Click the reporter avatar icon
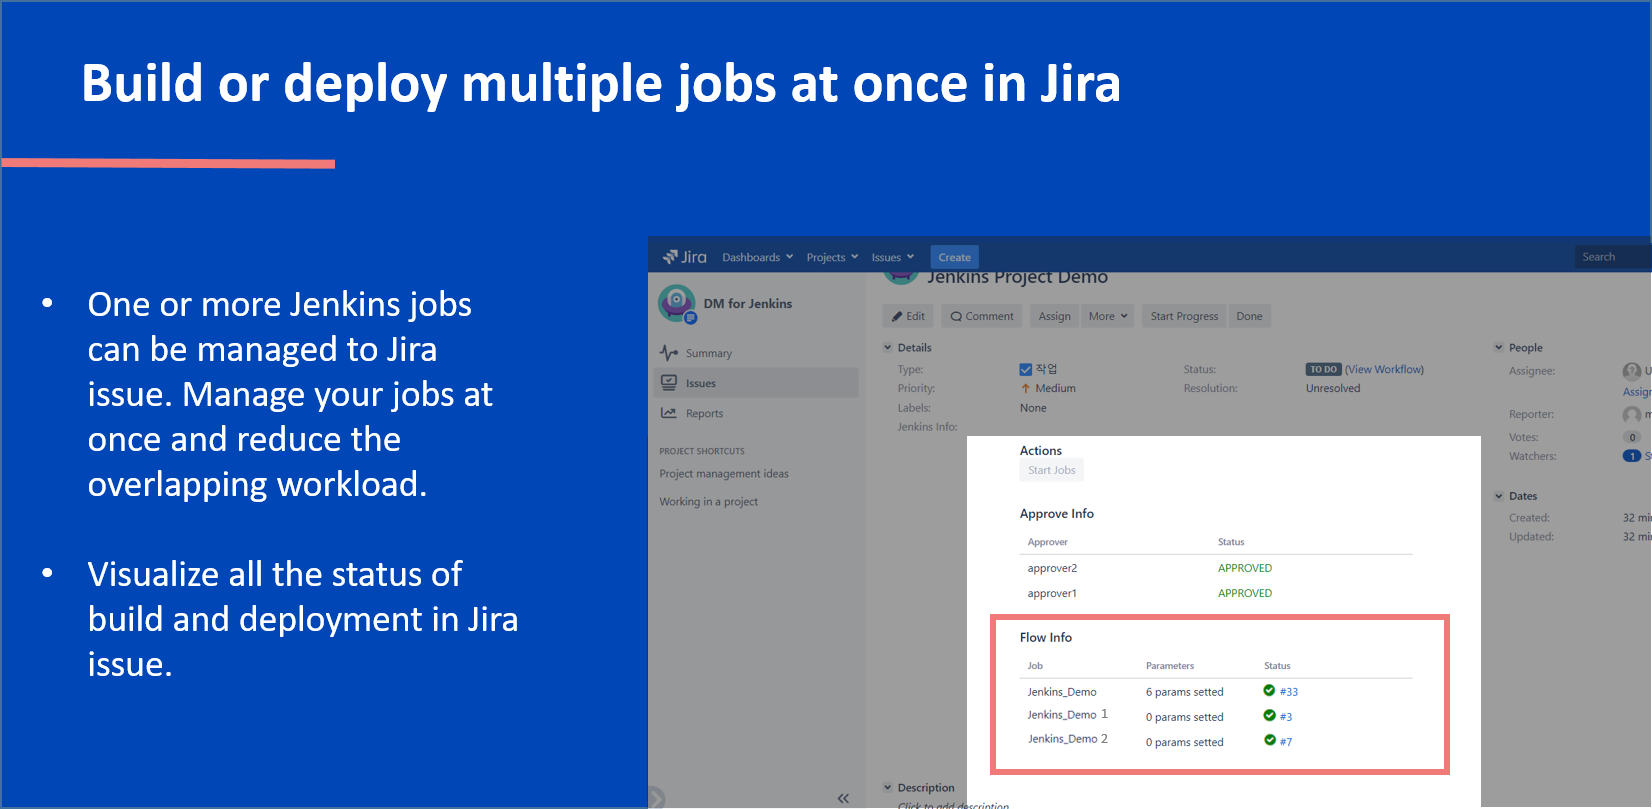The height and width of the screenshot is (809, 1652). (x=1632, y=414)
